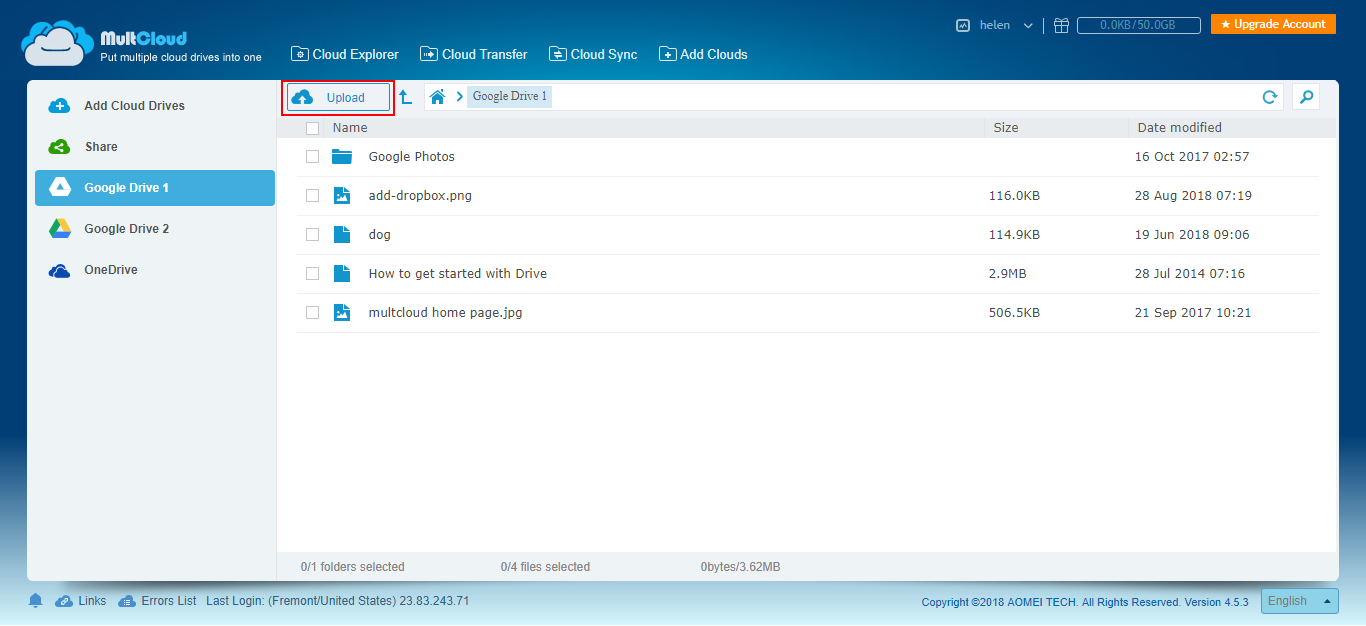
Task: Go up one folder level arrow
Action: (x=406, y=97)
